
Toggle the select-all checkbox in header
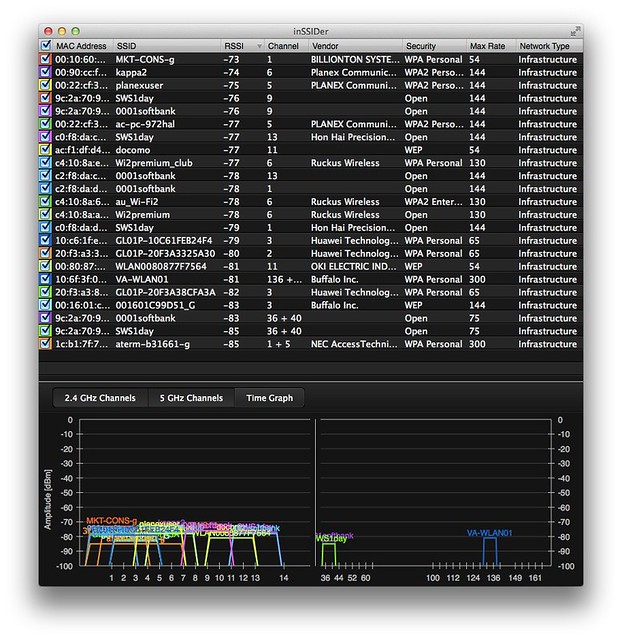tap(46, 45)
